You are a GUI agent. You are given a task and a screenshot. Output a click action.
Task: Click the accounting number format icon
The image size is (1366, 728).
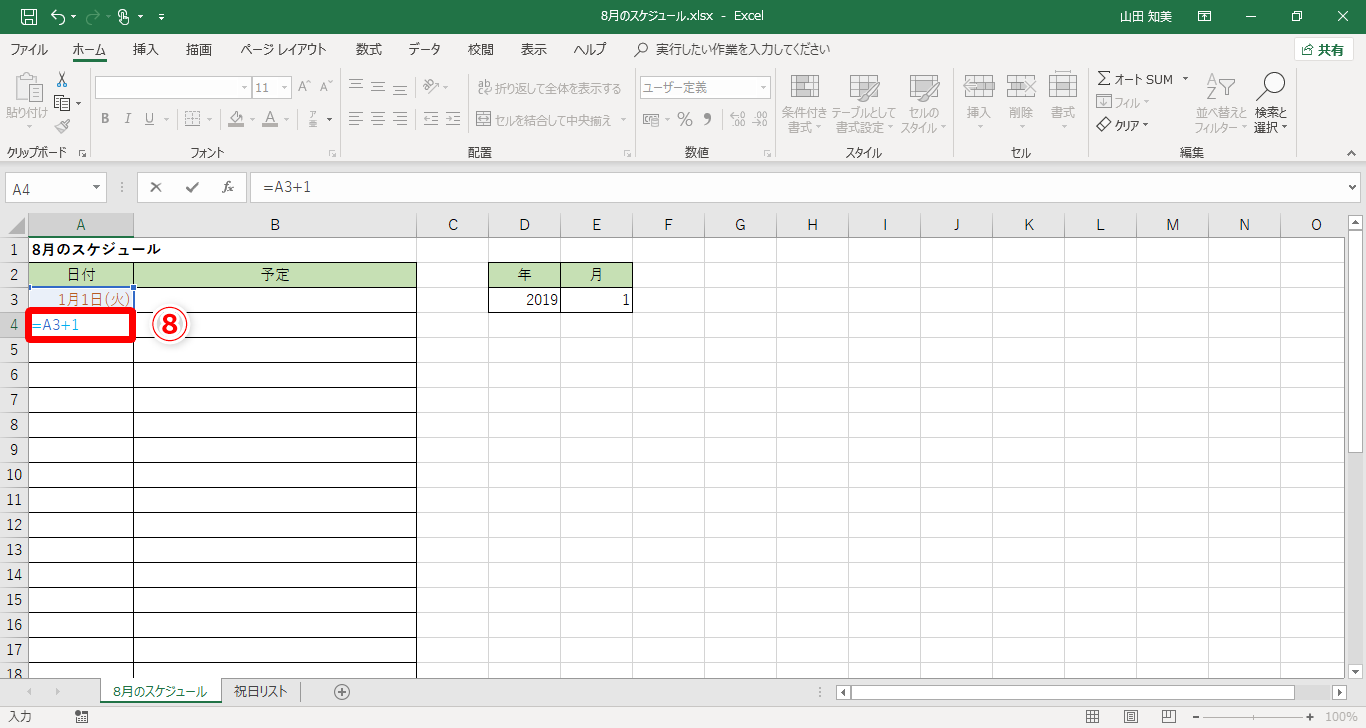(651, 119)
